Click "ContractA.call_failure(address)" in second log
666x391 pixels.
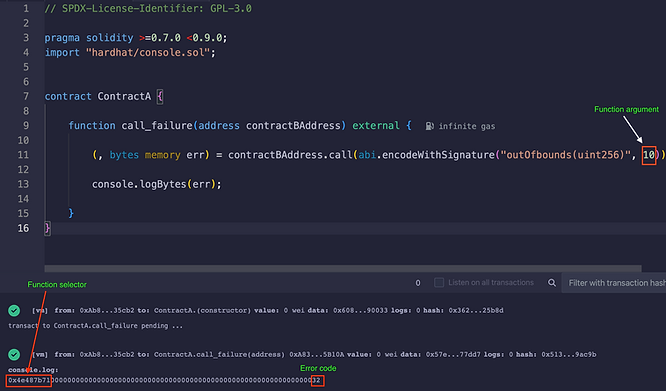[x=219, y=354]
